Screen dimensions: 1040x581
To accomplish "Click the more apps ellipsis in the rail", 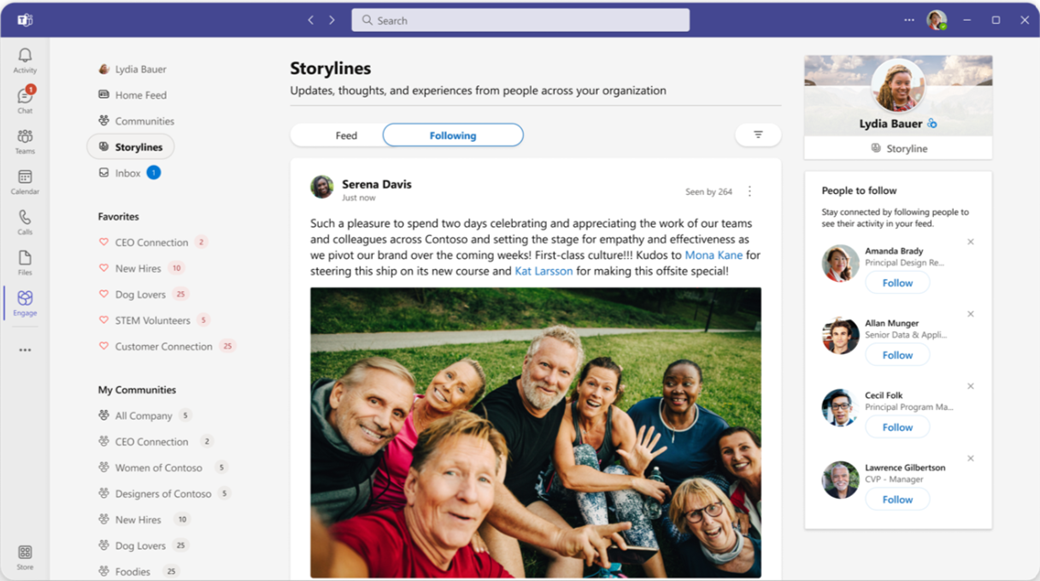I will pyautogui.click(x=25, y=348).
